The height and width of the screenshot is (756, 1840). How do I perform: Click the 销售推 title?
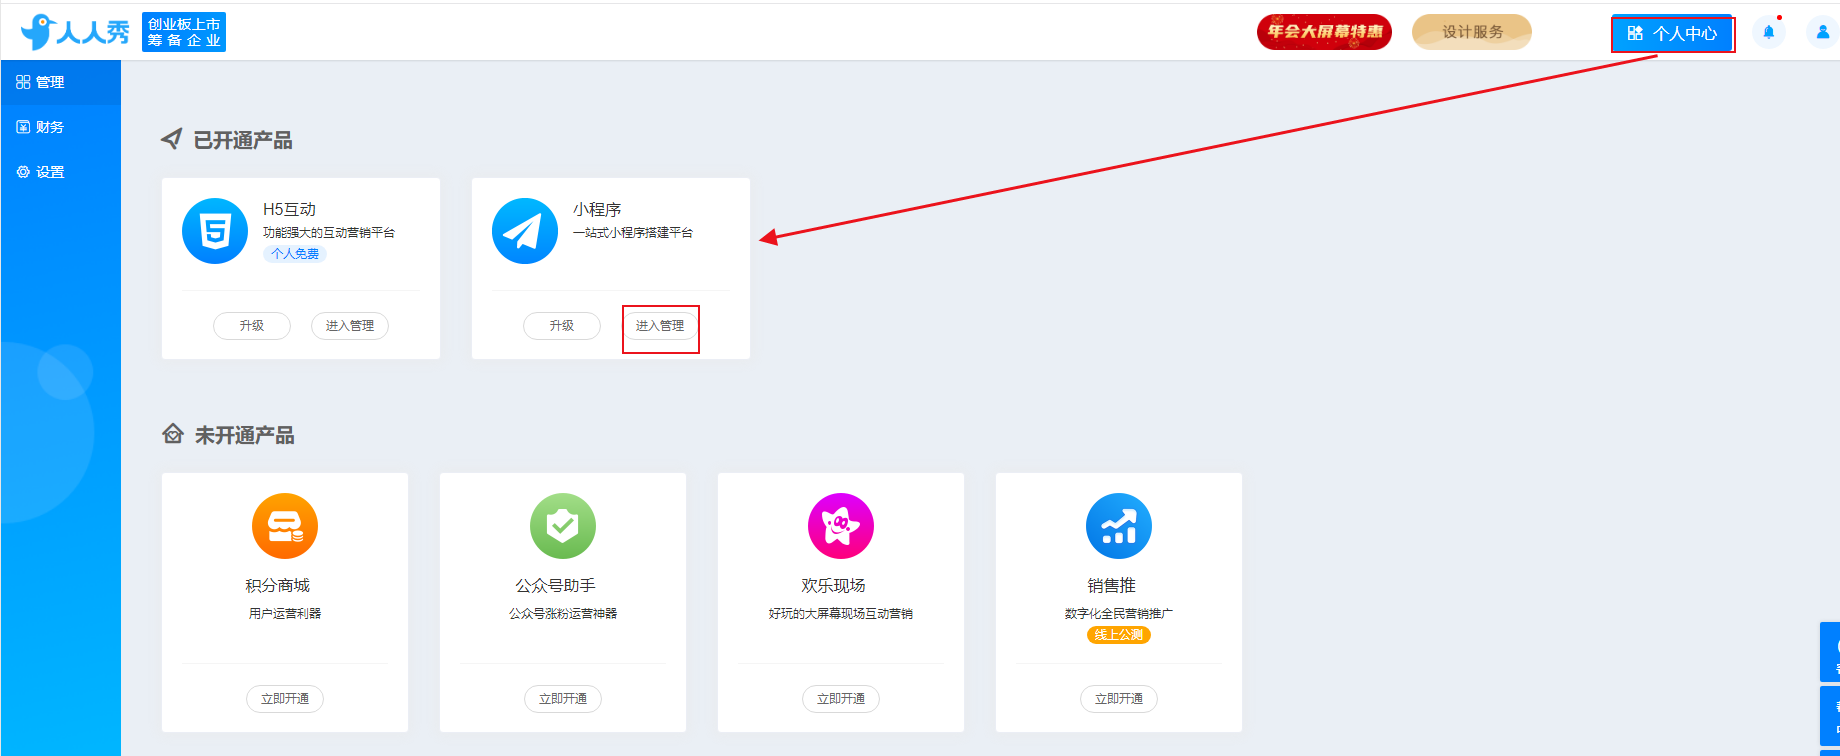pos(1112,585)
